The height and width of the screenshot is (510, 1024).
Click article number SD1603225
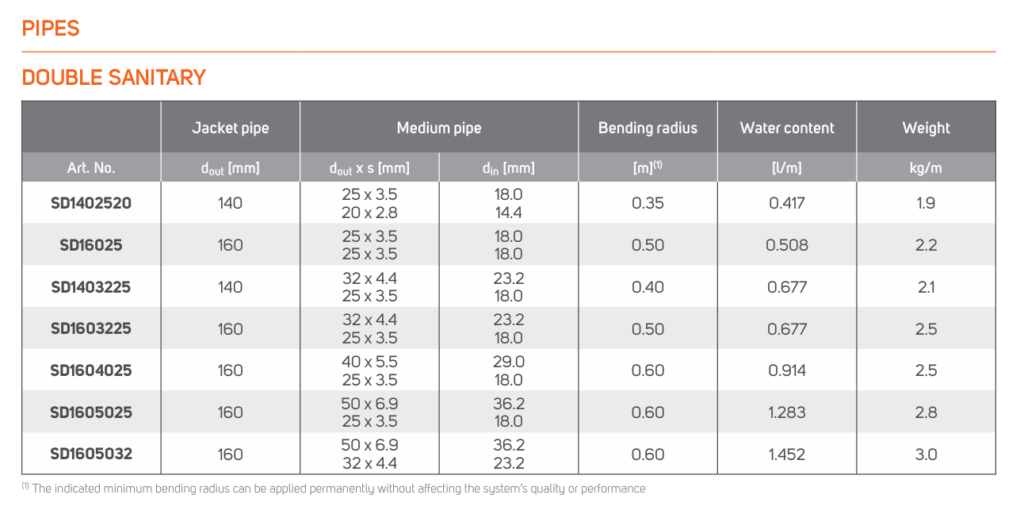coord(91,329)
